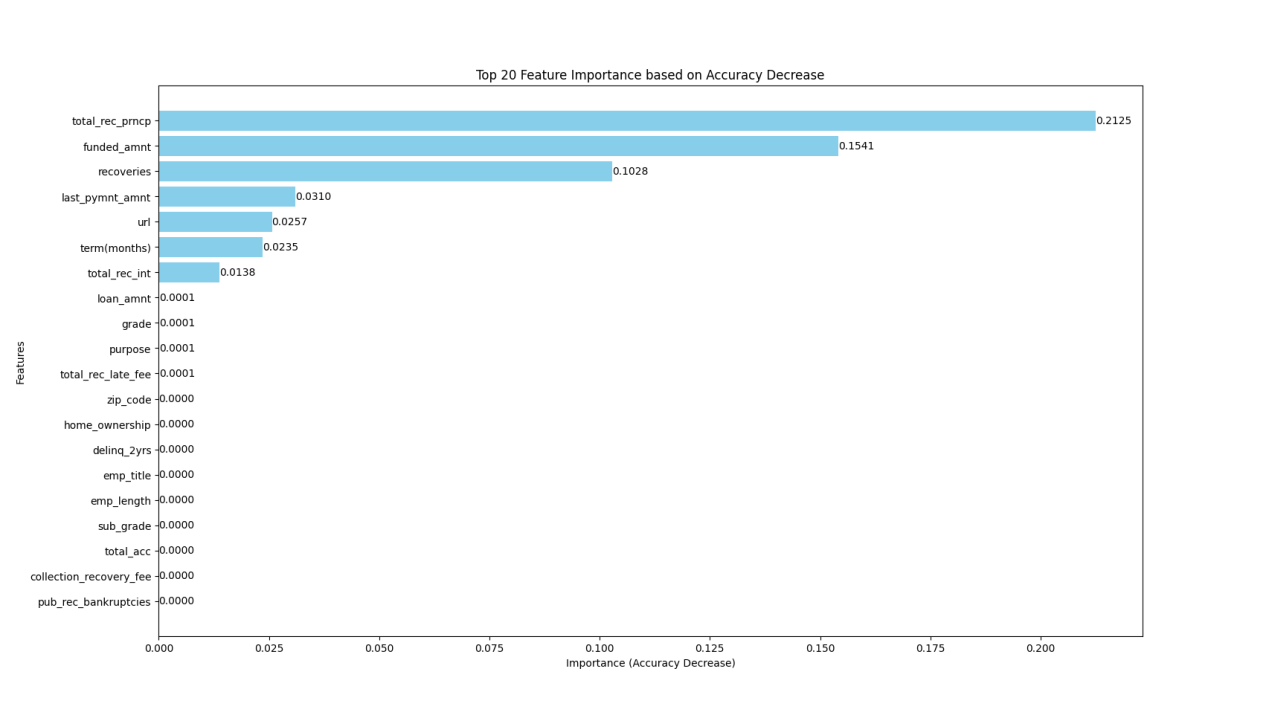Image resolution: width=1269 pixels, height=715 pixels.
Task: Click the chart title text
Action: [650, 75]
